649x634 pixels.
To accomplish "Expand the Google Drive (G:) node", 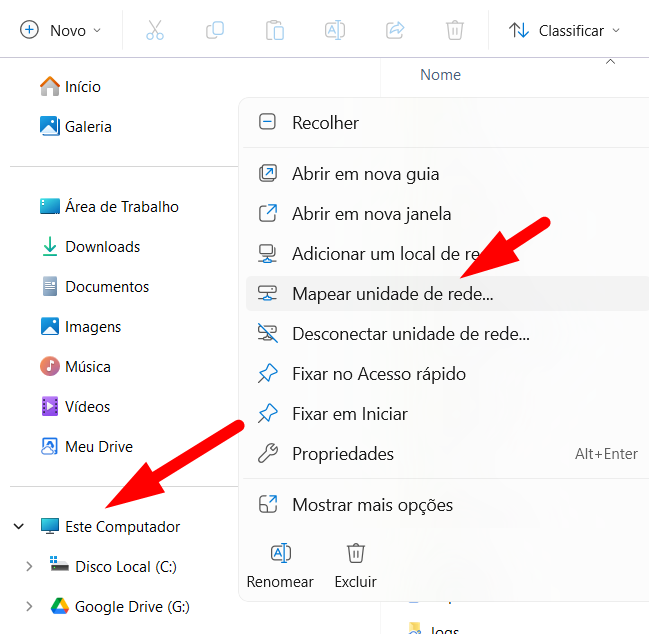I will point(29,607).
